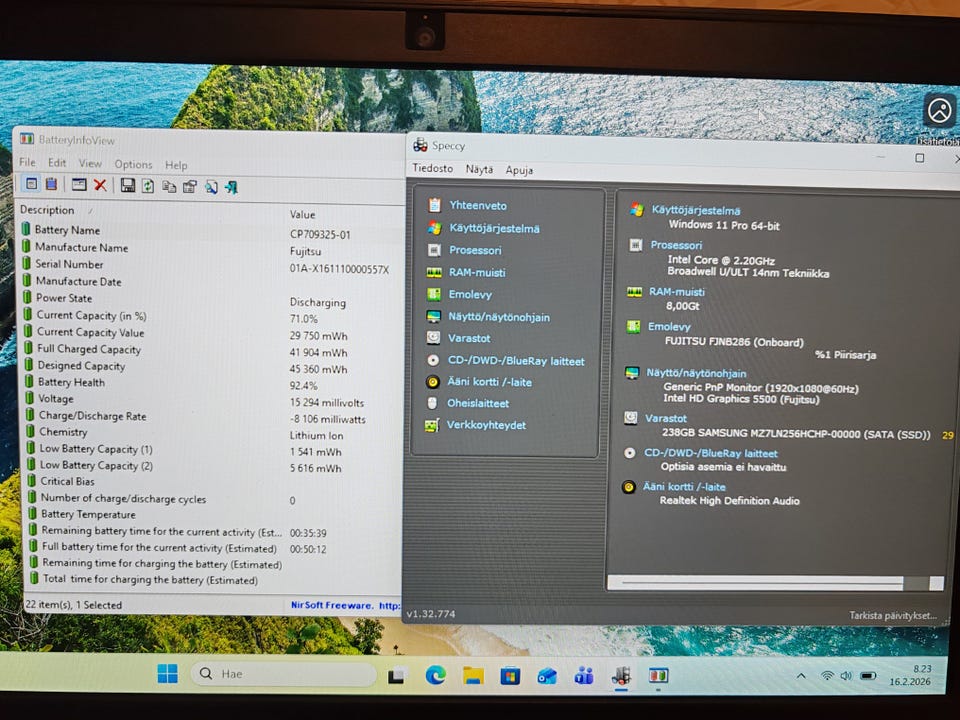Open Edit menu in BatteryInfoView
Screen dimensions: 960x720
57,163
